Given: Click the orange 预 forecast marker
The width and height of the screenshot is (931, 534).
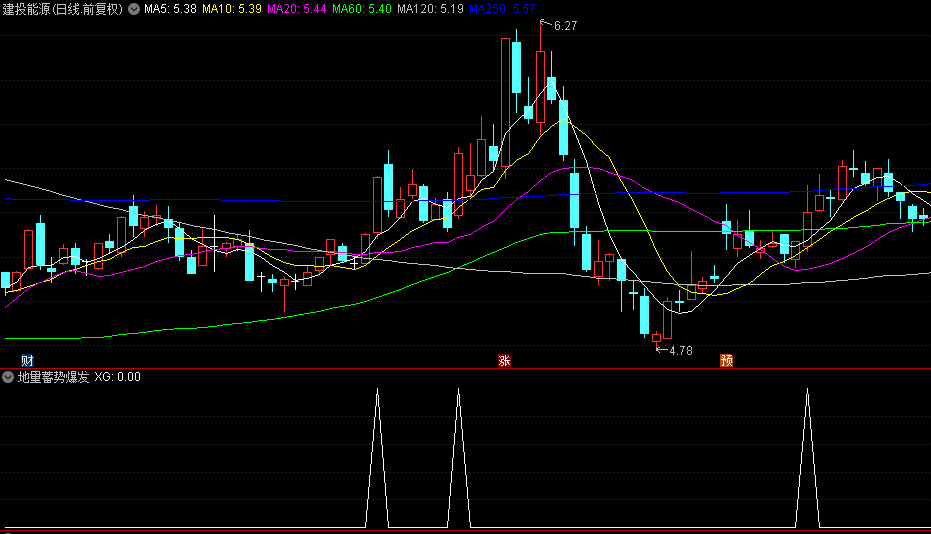Looking at the screenshot, I should pos(725,360).
